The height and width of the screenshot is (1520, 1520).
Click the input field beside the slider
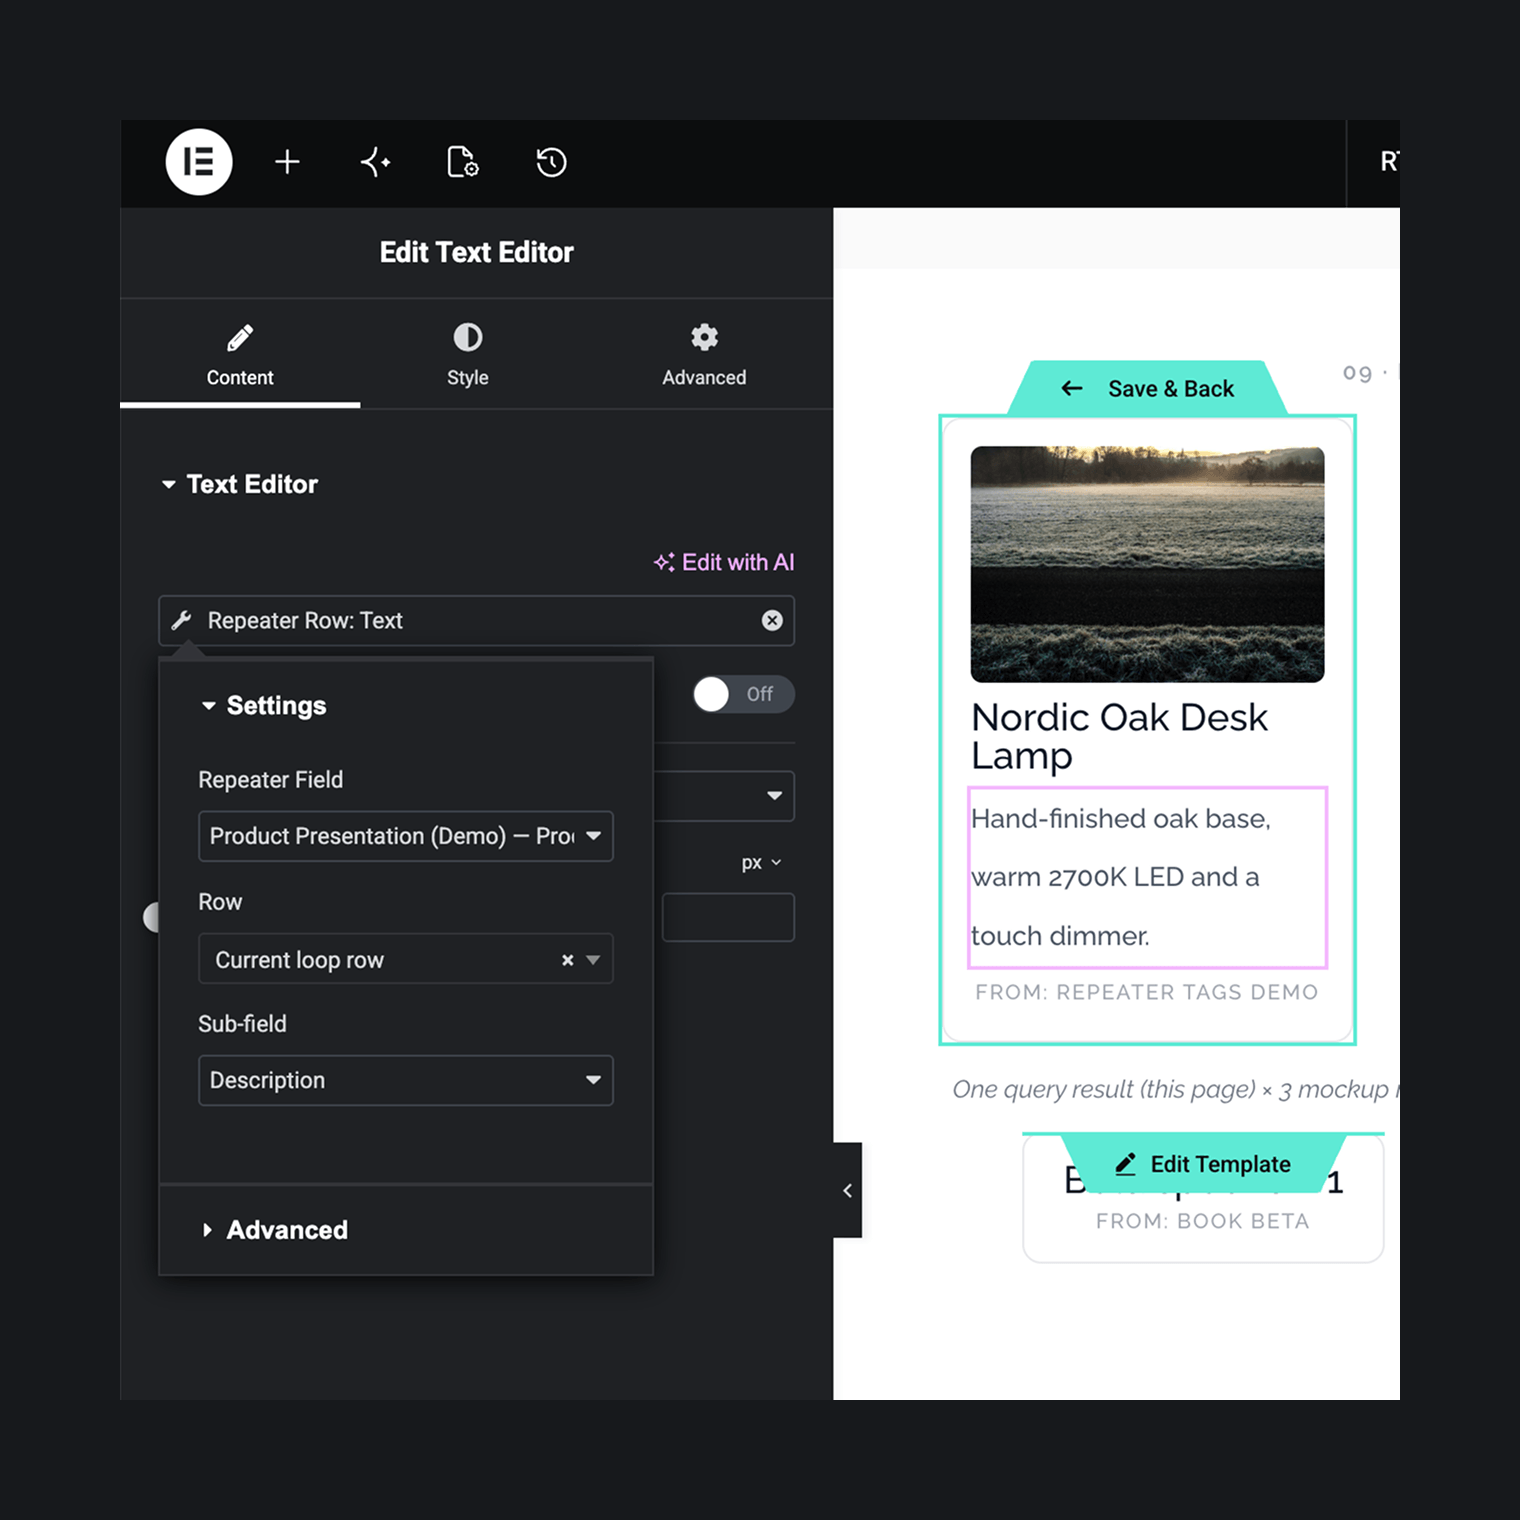(728, 917)
